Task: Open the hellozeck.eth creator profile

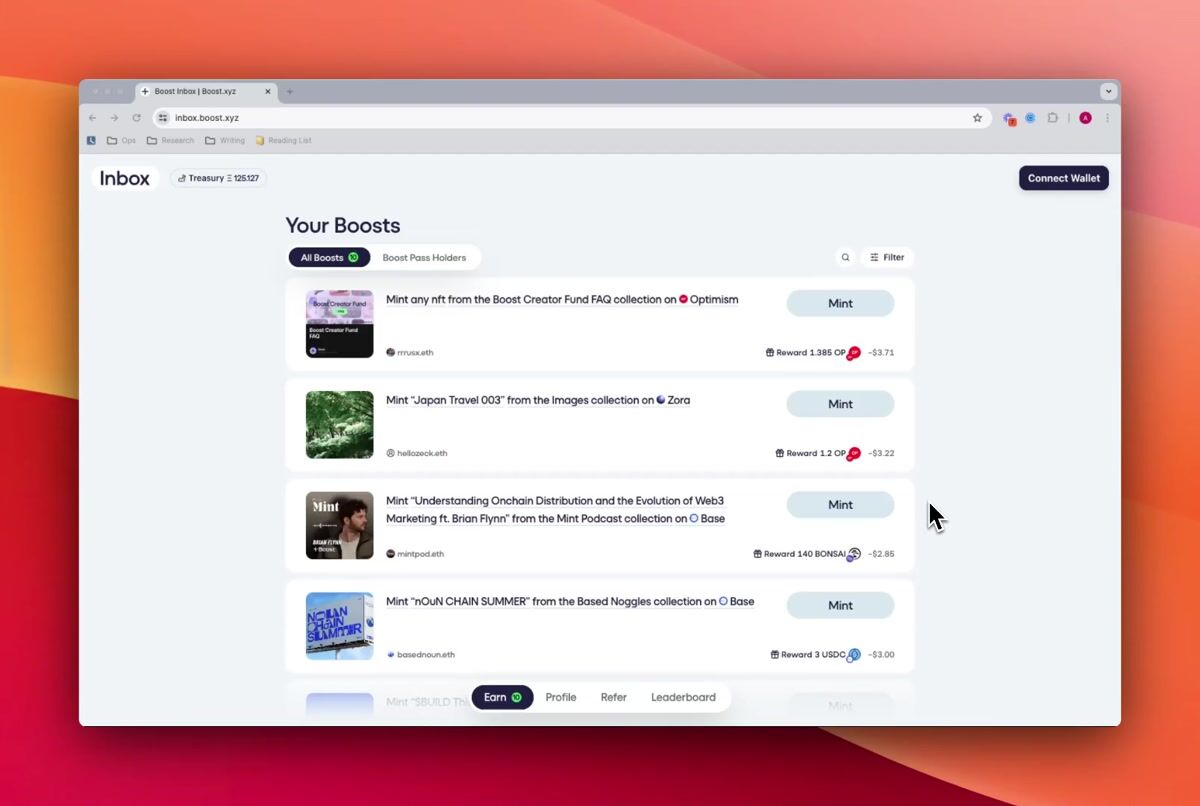Action: pyautogui.click(x=416, y=453)
